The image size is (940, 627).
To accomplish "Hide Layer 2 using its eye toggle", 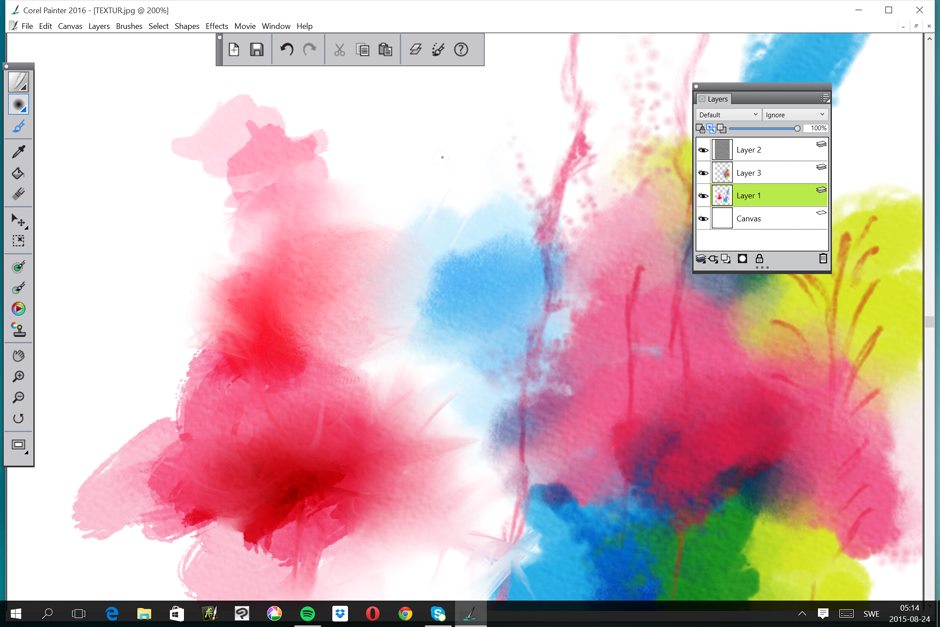I will (703, 149).
